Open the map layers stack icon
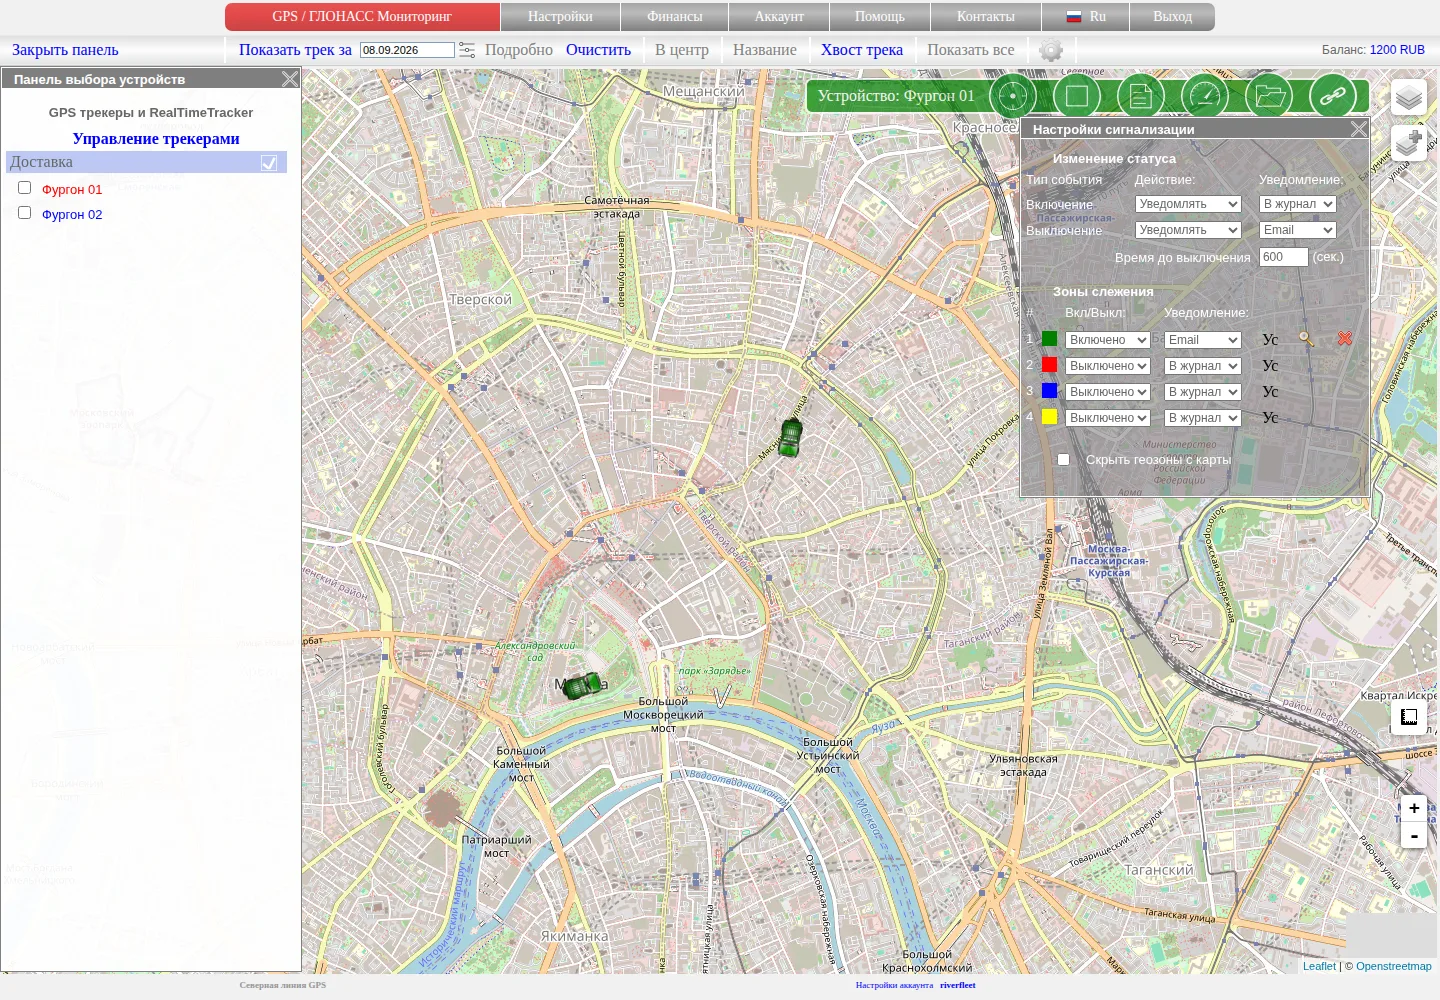Image resolution: width=1440 pixels, height=1000 pixels. pos(1408,97)
